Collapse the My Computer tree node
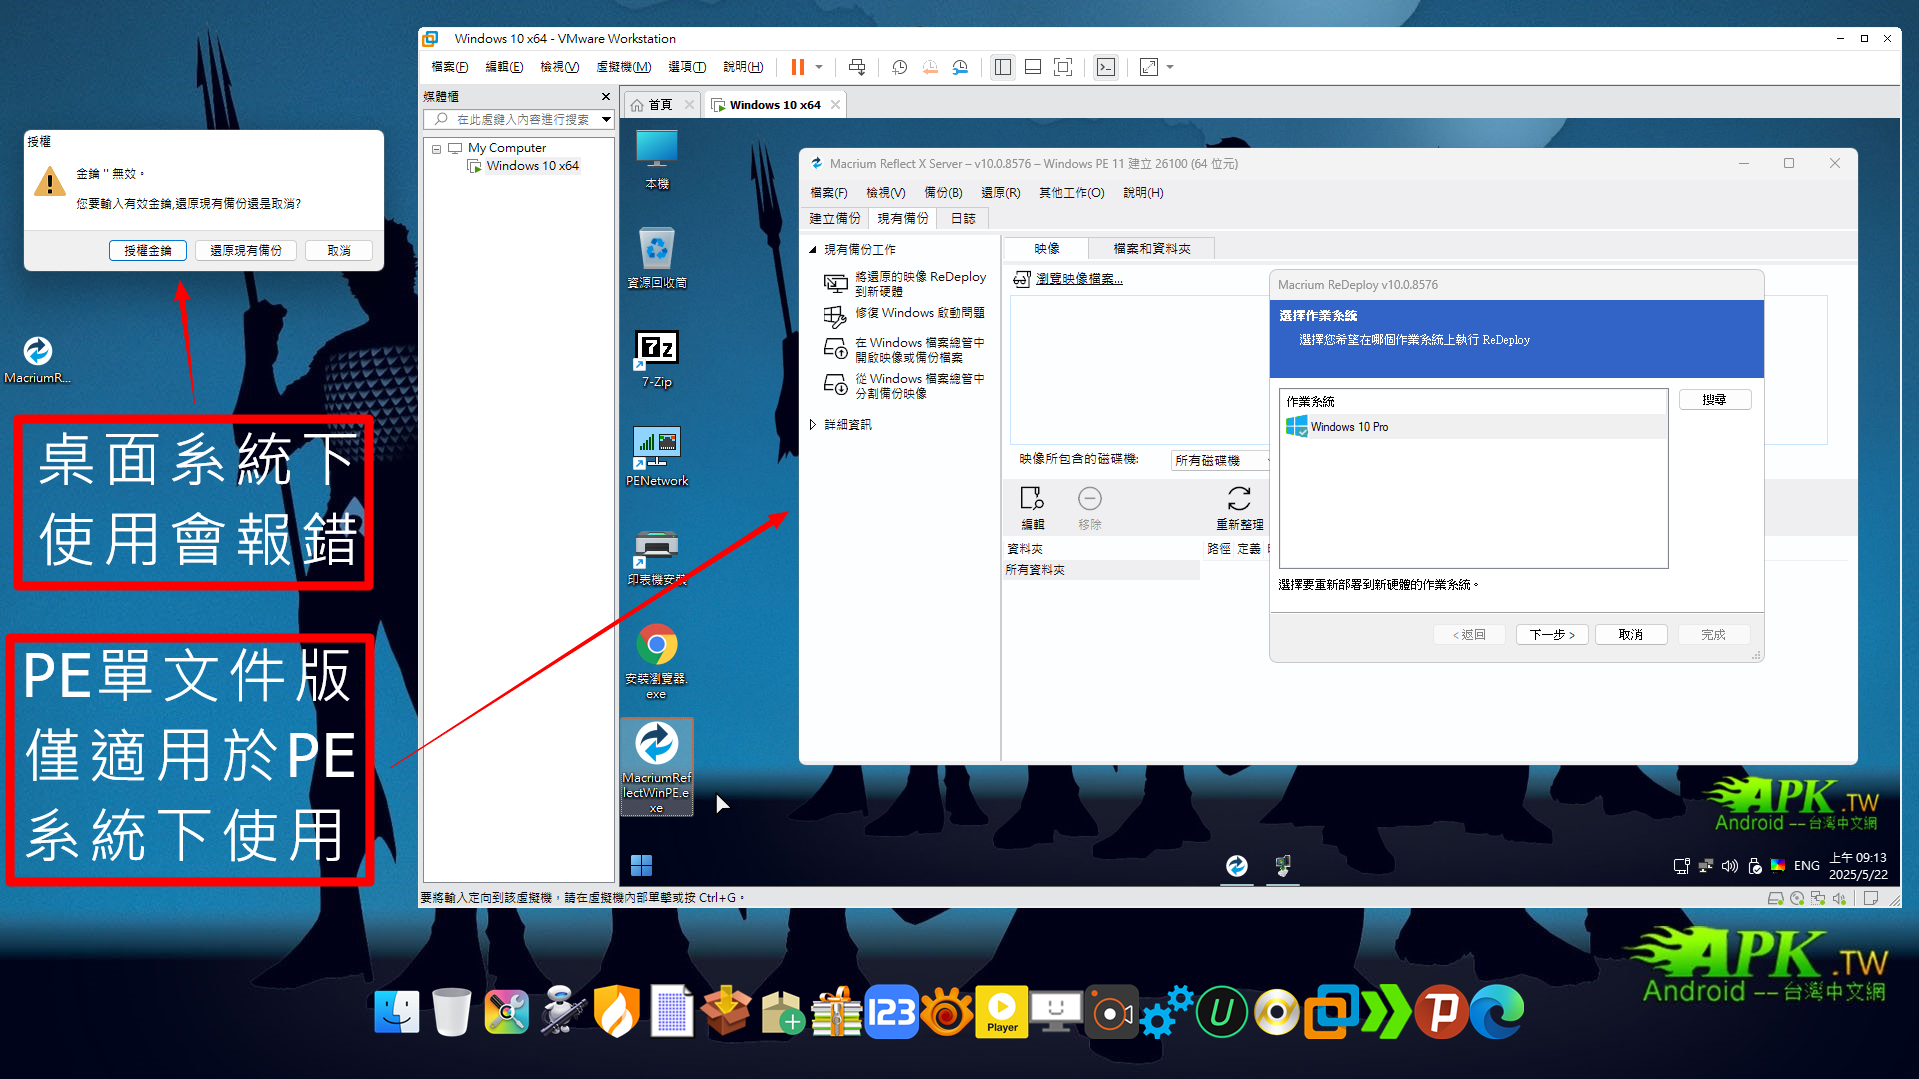This screenshot has height=1079, width=1919. 436,148
